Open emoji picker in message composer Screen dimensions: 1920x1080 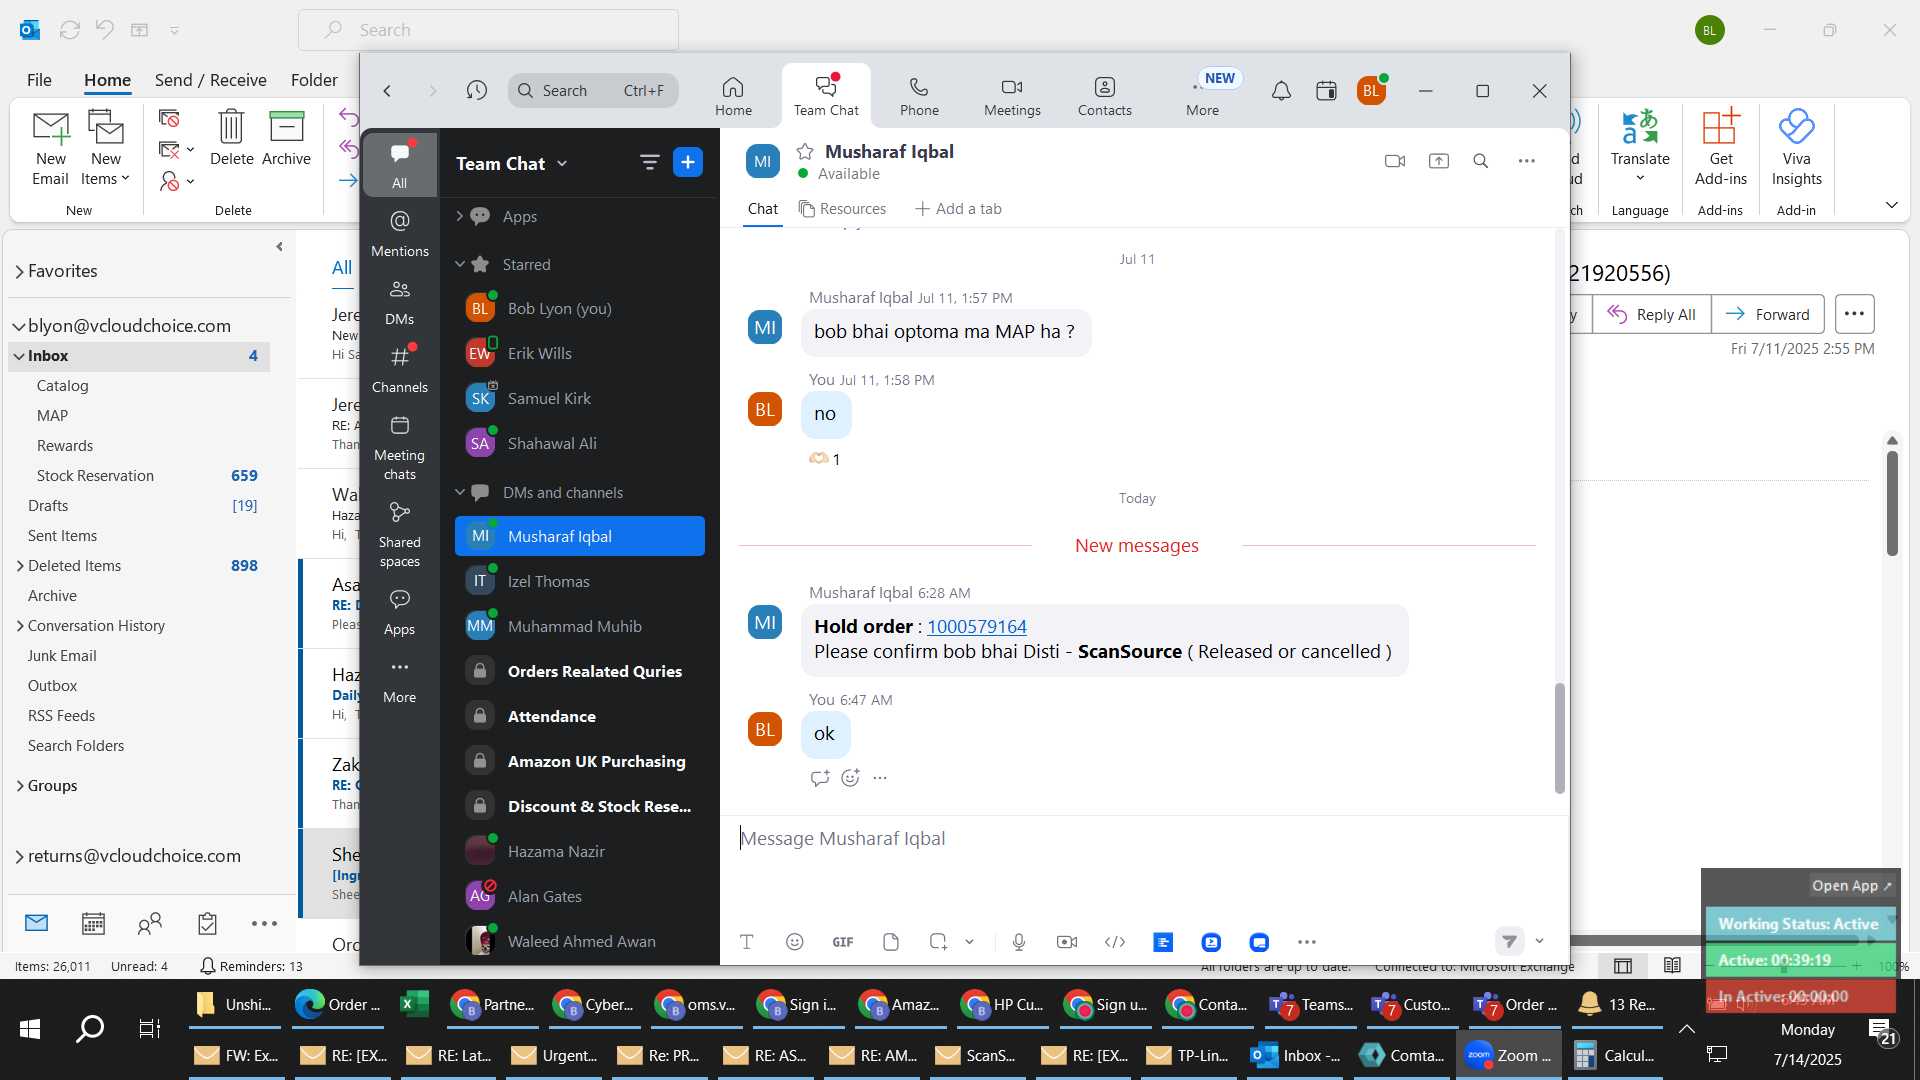[x=795, y=942]
